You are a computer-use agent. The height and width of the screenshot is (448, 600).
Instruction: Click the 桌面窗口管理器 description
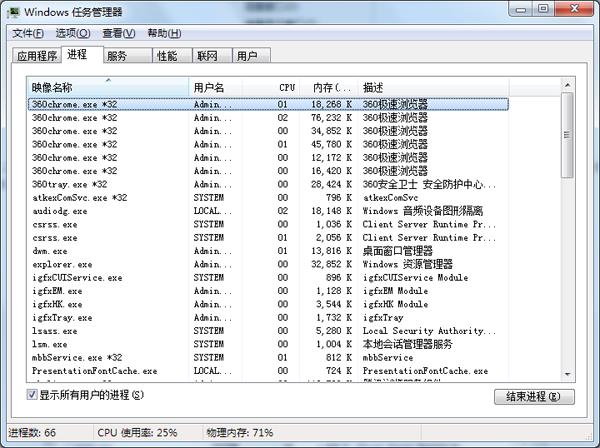(397, 251)
